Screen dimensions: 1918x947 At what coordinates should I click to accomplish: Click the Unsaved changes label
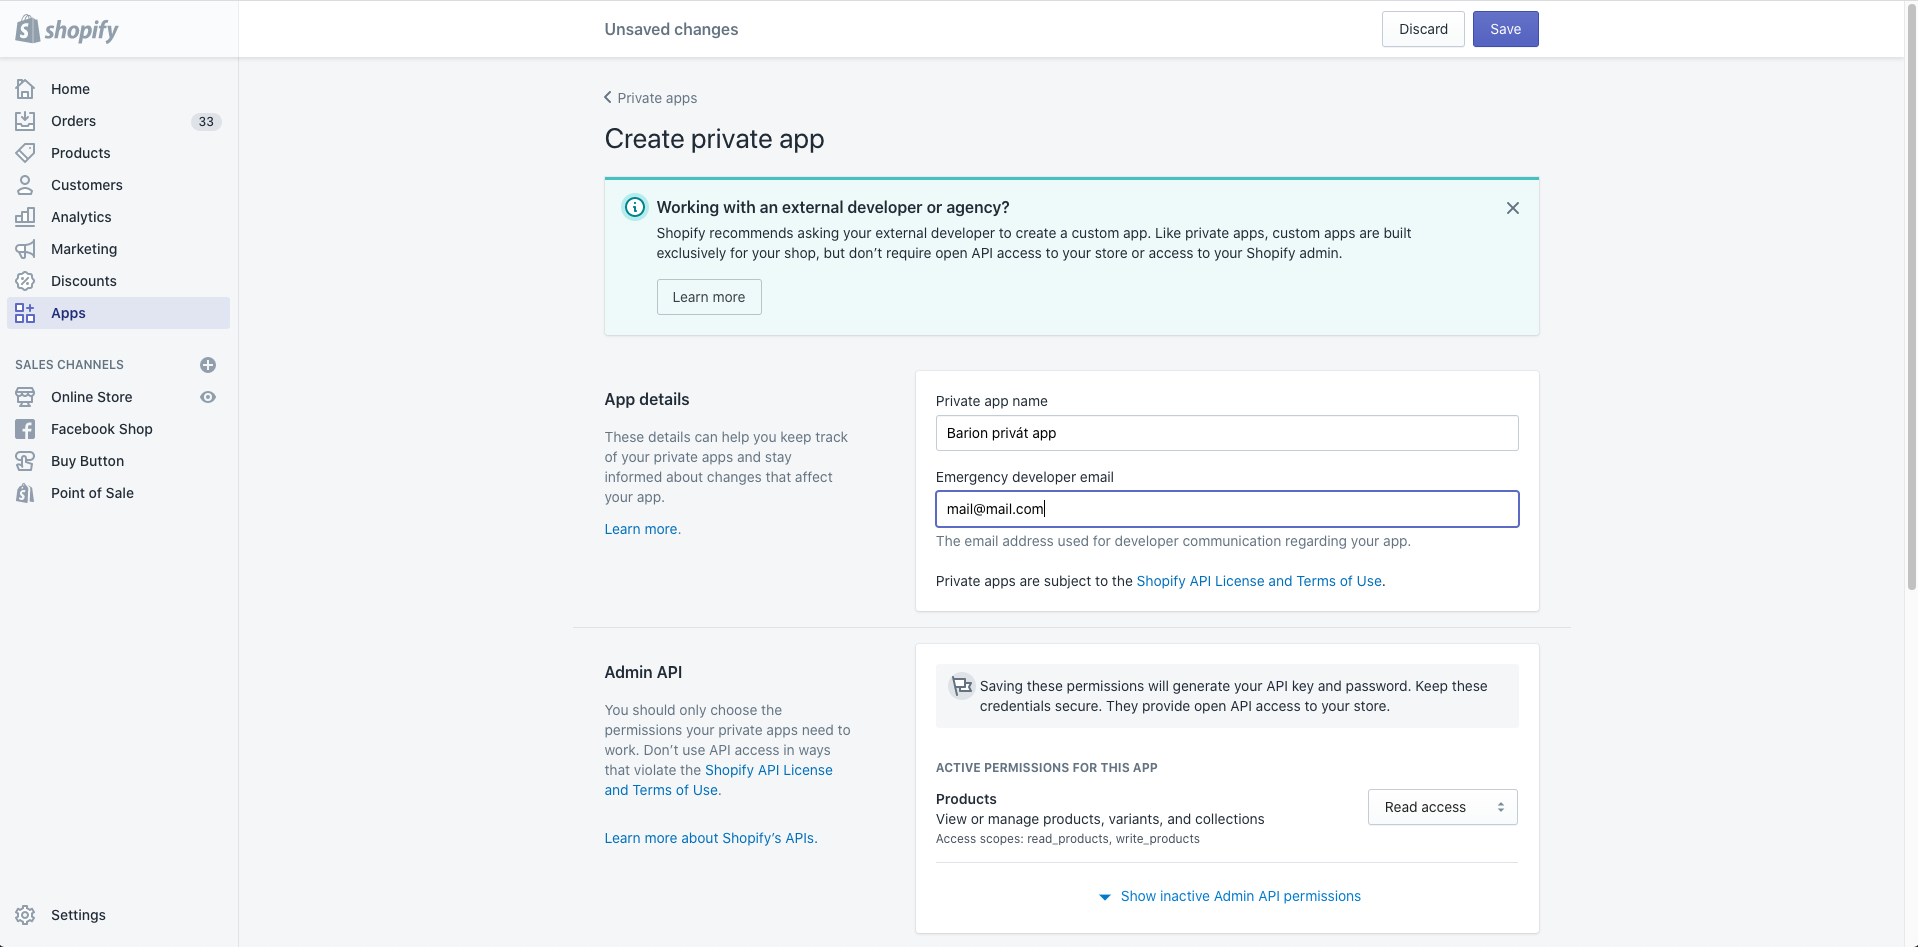(671, 29)
